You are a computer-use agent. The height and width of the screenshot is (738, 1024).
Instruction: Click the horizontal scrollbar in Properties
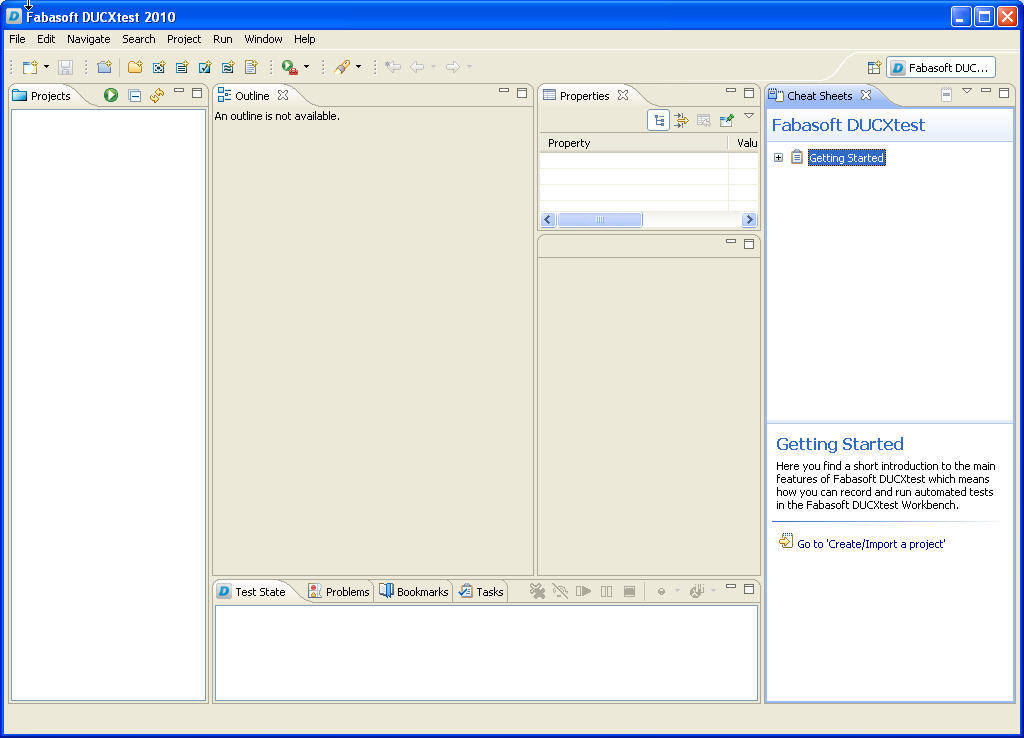click(600, 219)
